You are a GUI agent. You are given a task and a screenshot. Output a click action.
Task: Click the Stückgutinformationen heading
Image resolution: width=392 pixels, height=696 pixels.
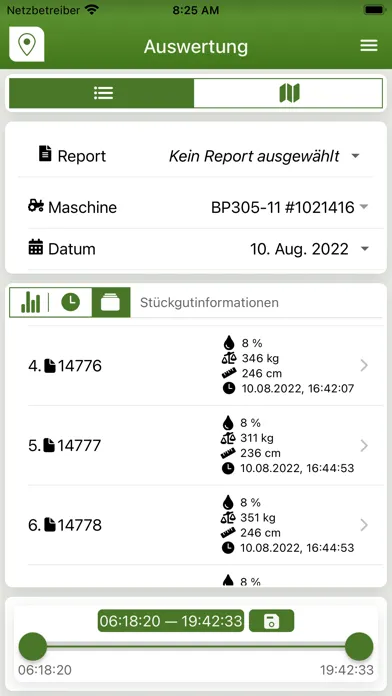click(x=209, y=303)
